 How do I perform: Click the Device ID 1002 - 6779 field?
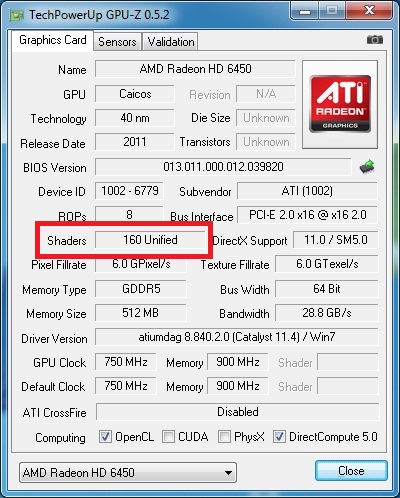coord(129,191)
